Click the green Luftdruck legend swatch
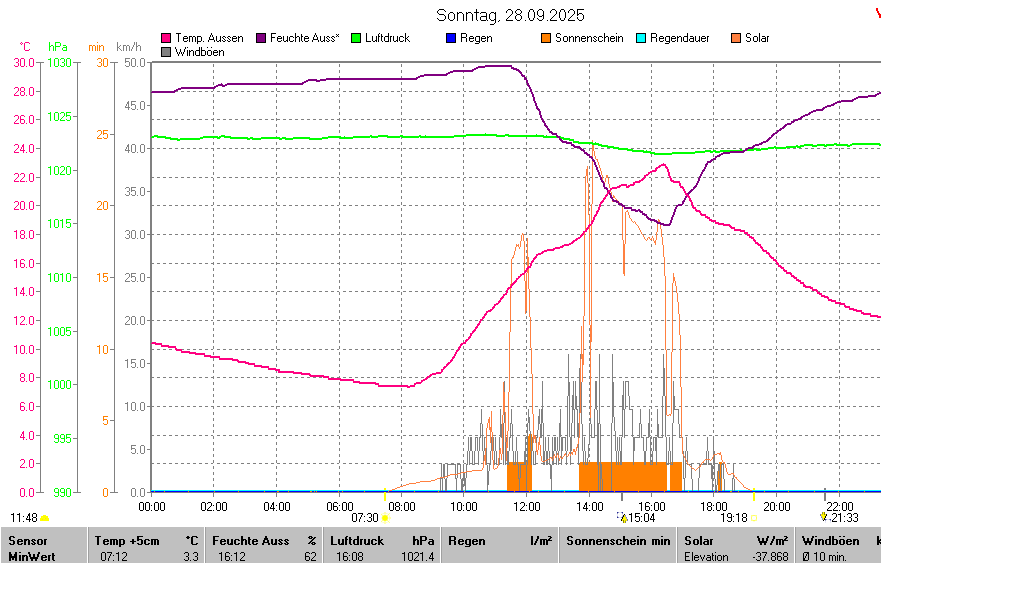The width and height of the screenshot is (1024, 608). 357,38
